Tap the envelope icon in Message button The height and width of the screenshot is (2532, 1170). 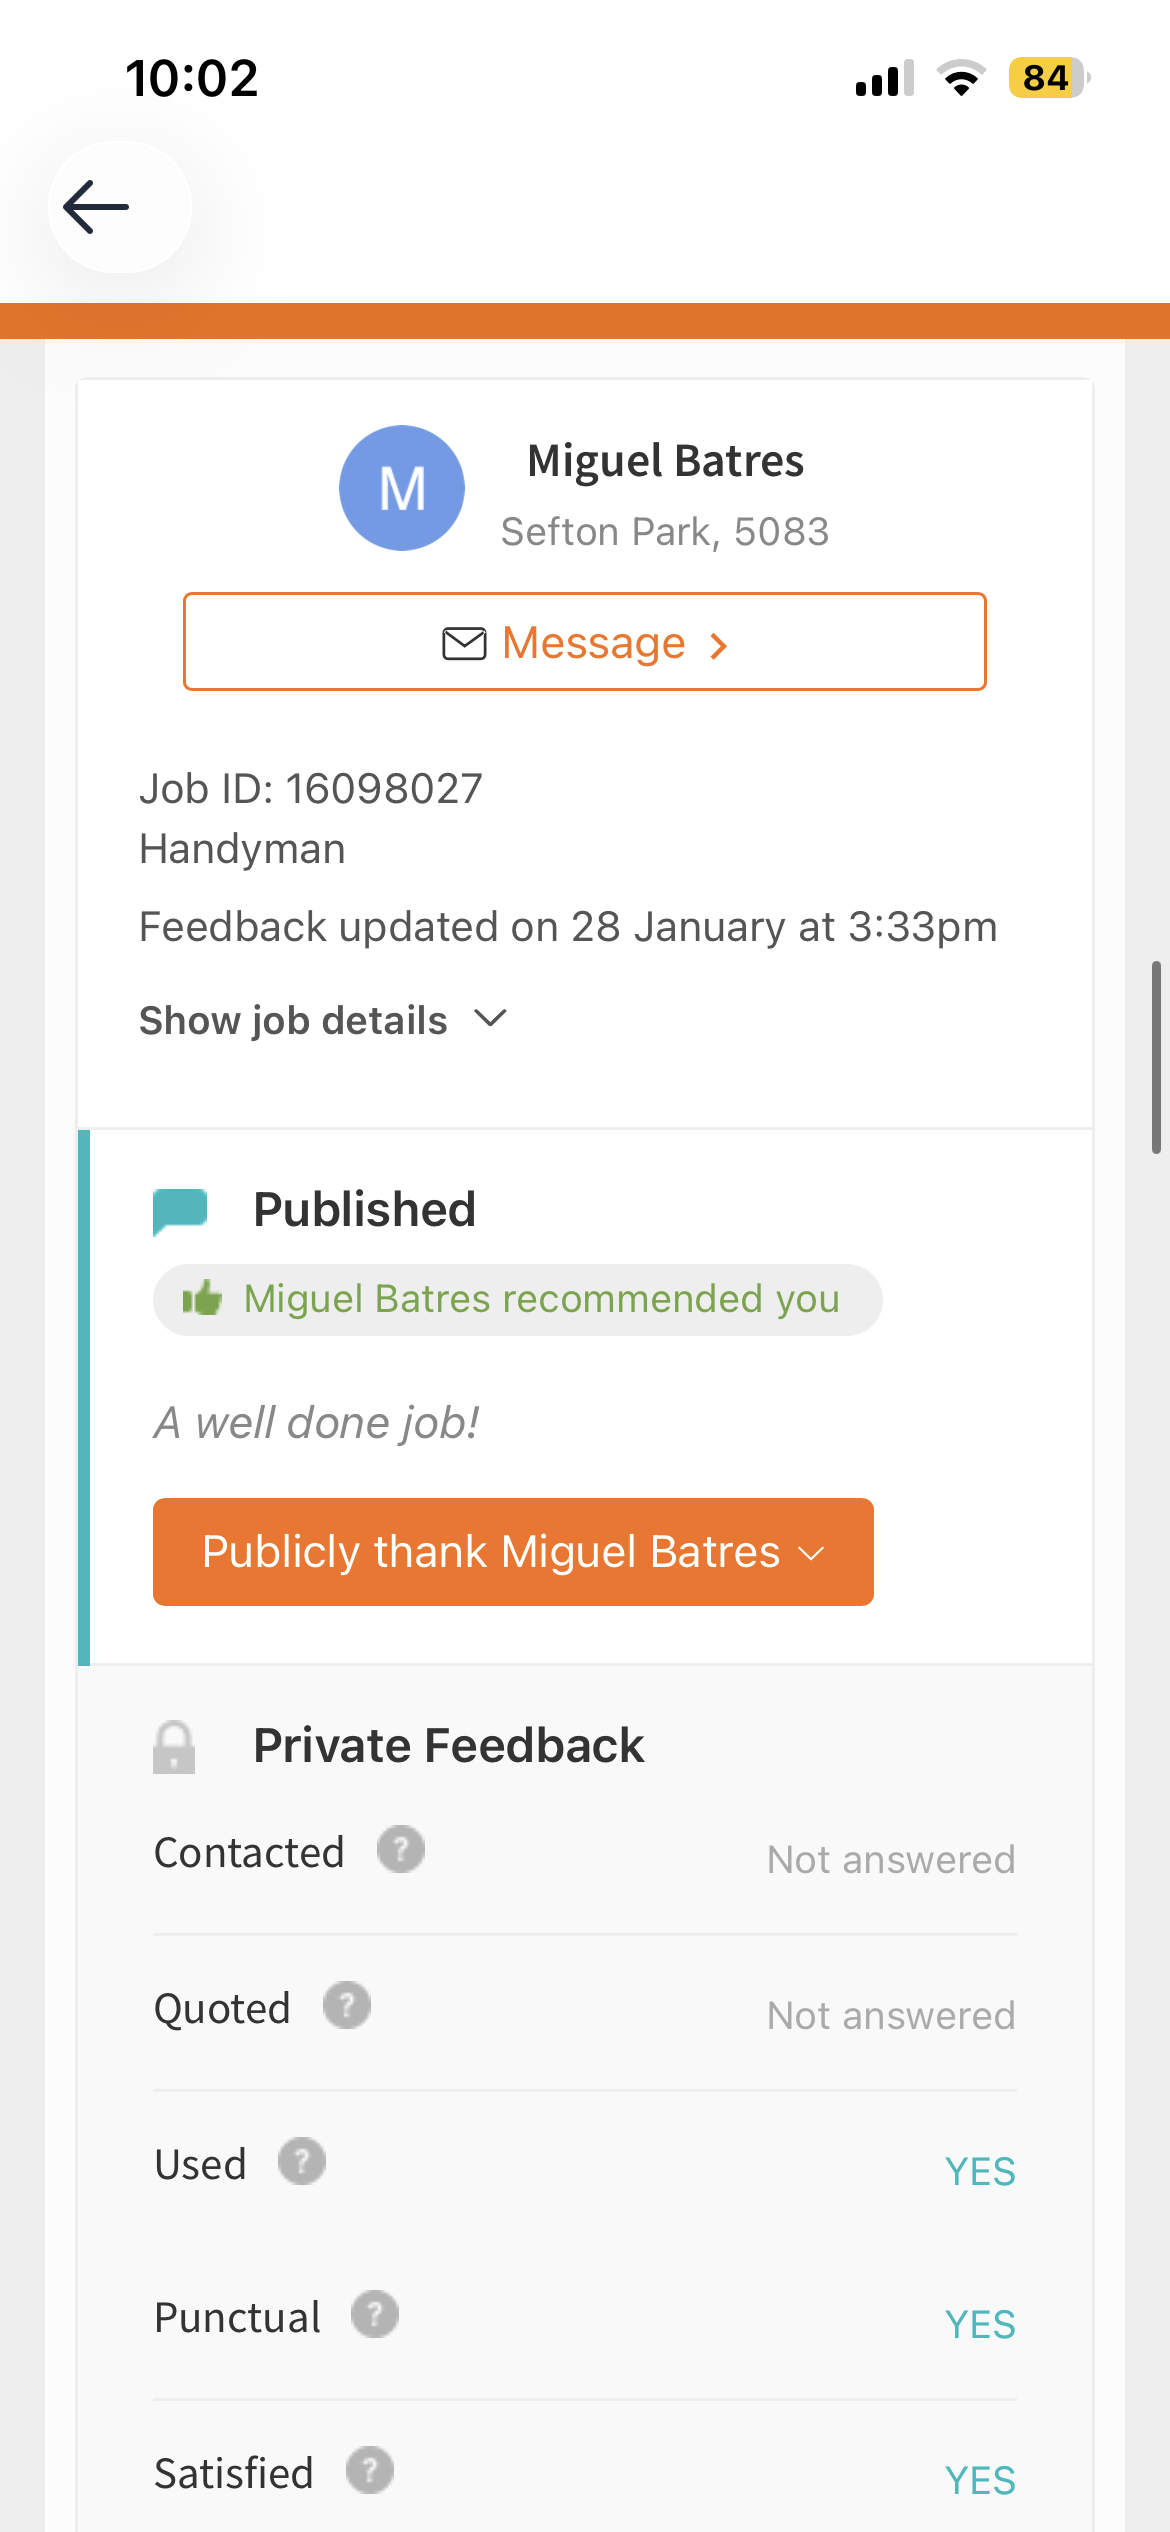pos(464,643)
